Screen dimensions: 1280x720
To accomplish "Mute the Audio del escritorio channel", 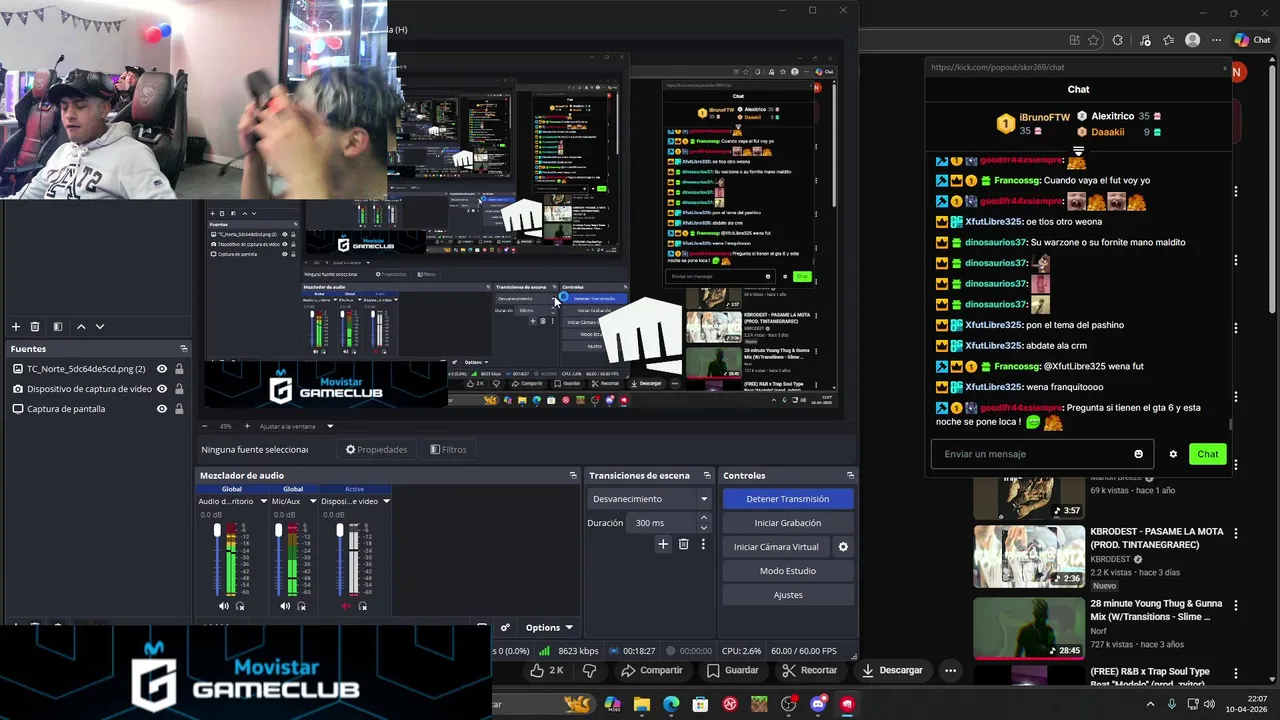I will coord(224,606).
